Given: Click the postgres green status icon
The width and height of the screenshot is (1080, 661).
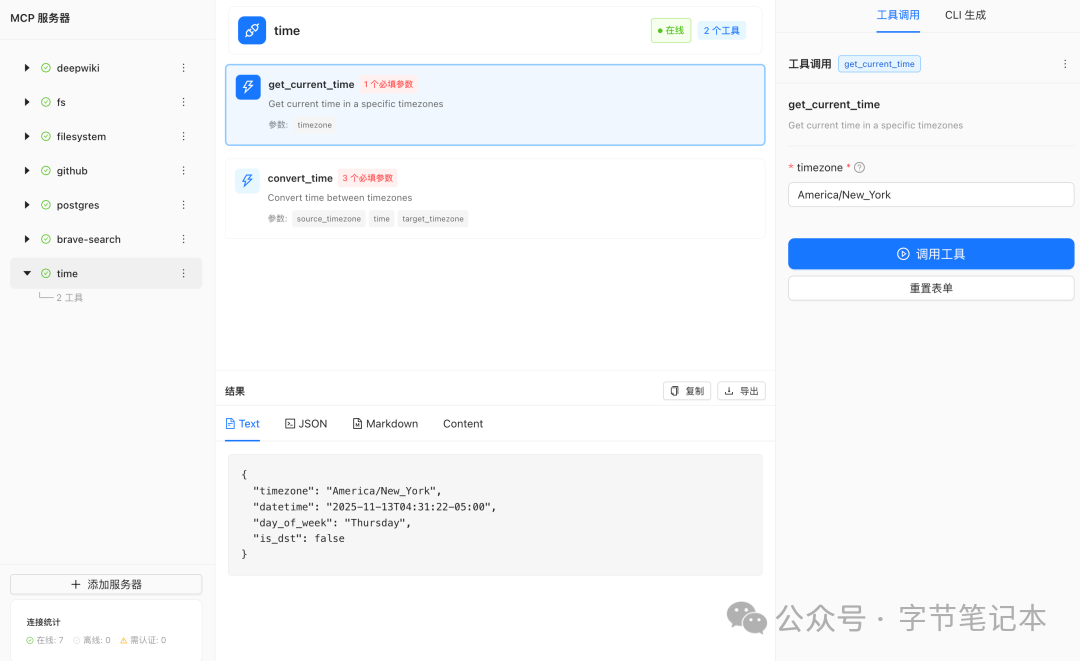Looking at the screenshot, I should click(x=45, y=204).
